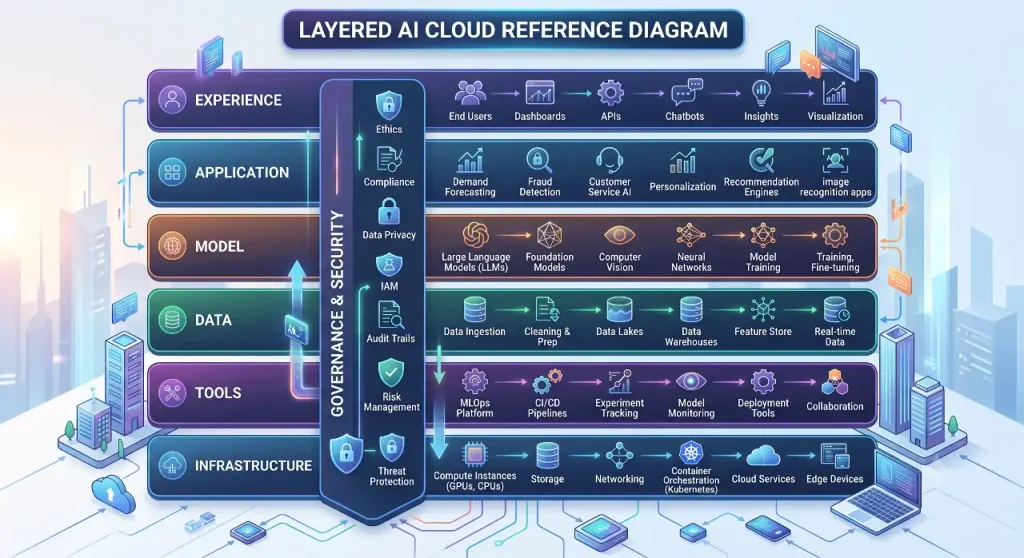Click the Collaboration hexagons icon
The height and width of the screenshot is (558, 1024).
(835, 383)
